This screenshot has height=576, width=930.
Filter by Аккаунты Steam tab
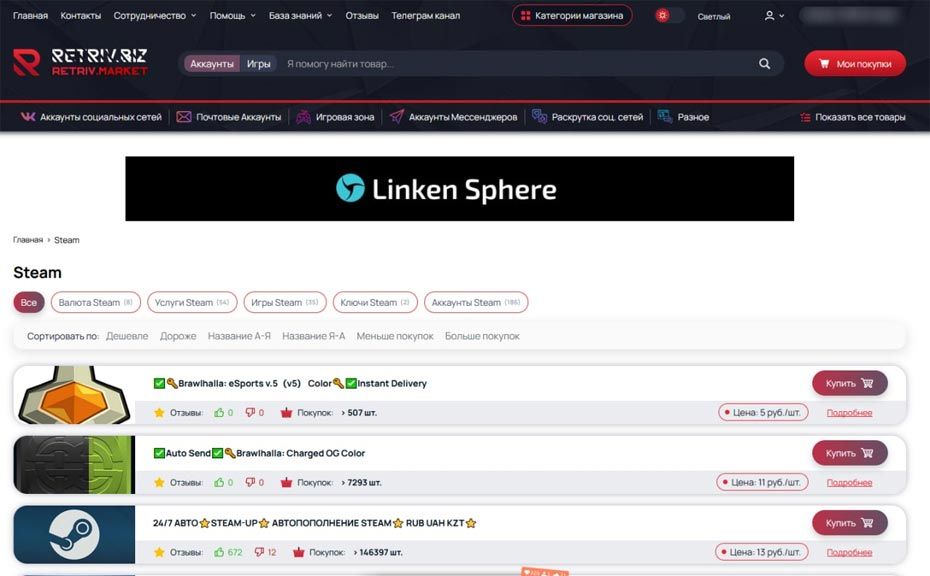[x=476, y=303]
